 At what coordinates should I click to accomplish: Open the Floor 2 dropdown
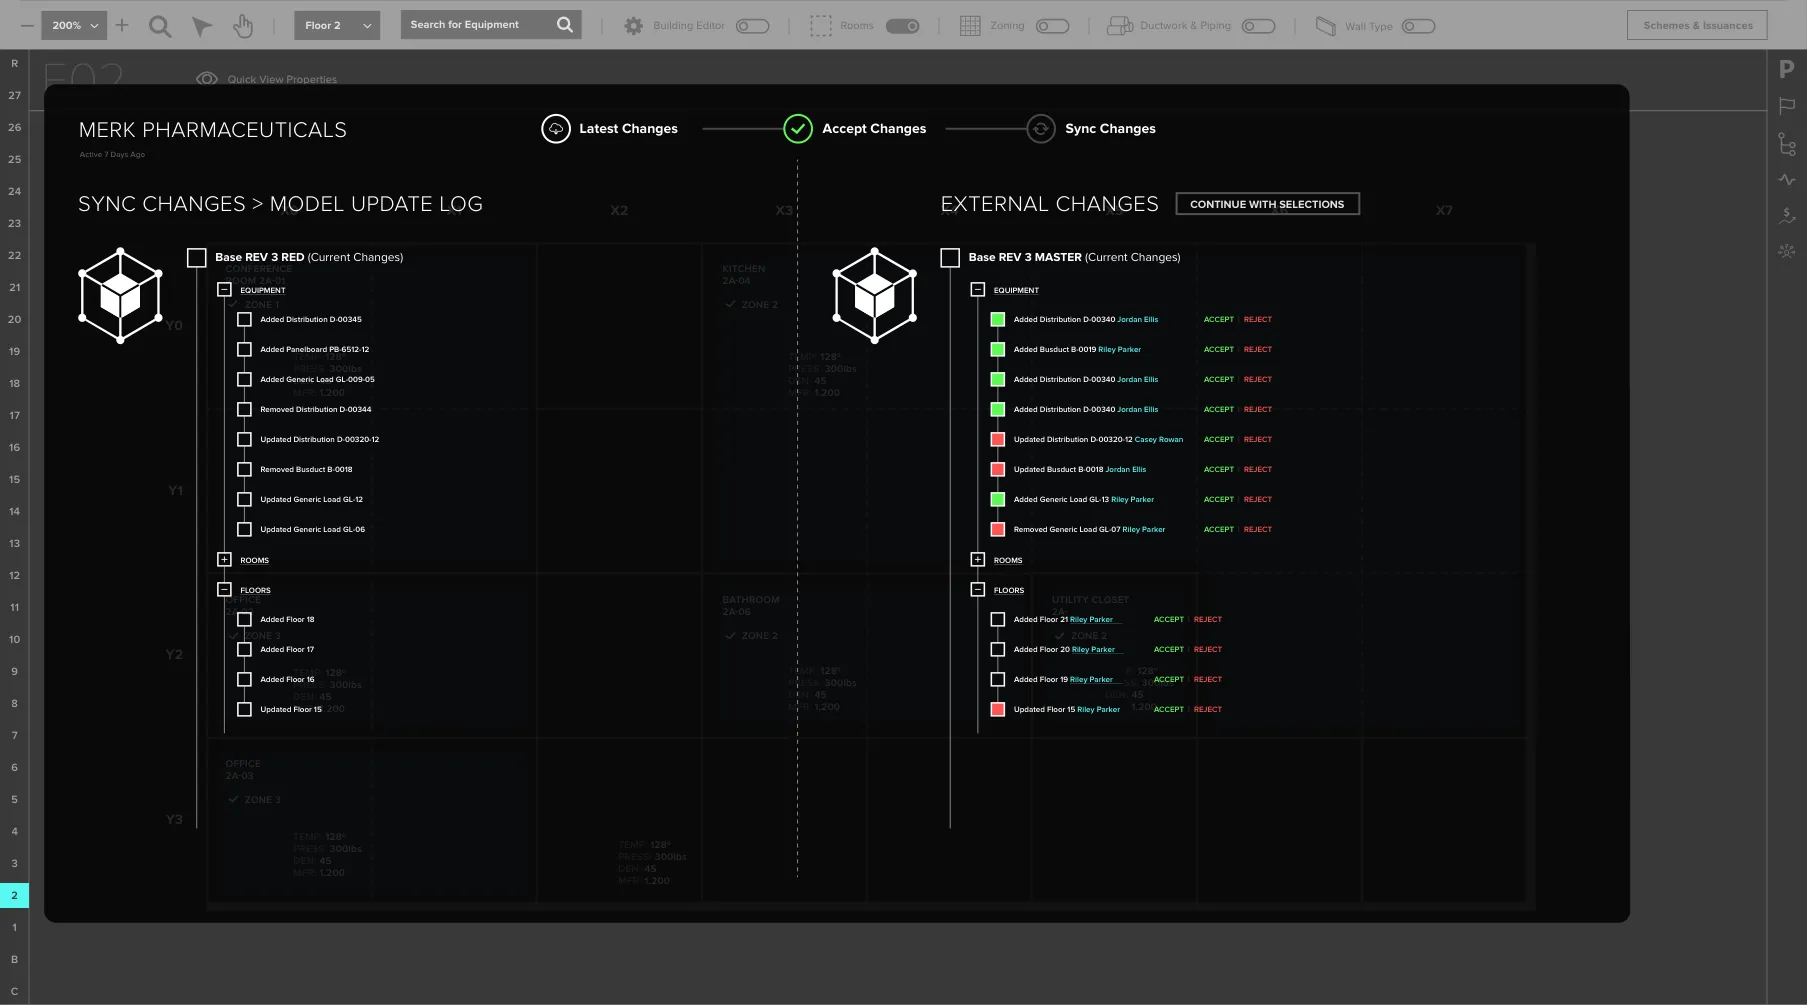[x=337, y=25]
